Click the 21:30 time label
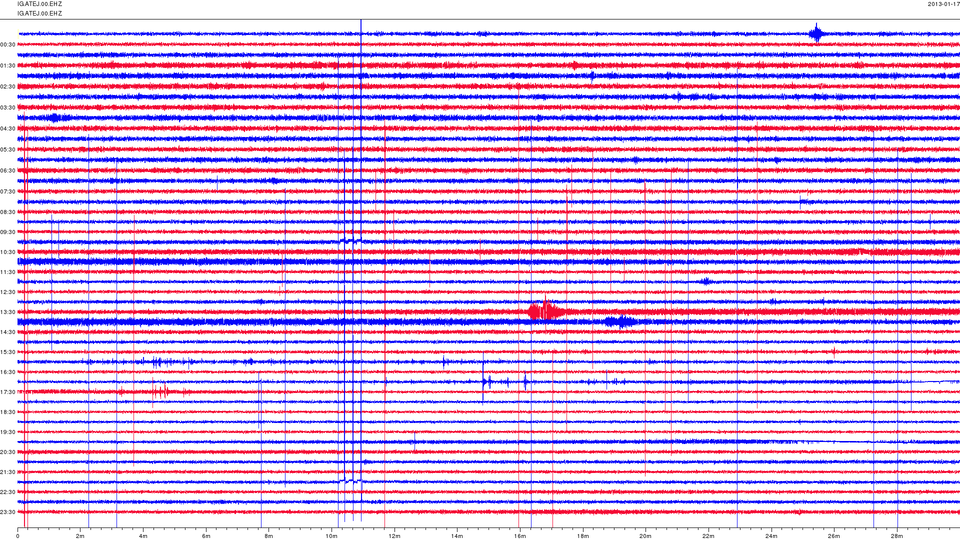The image size is (960, 540). click(7, 472)
